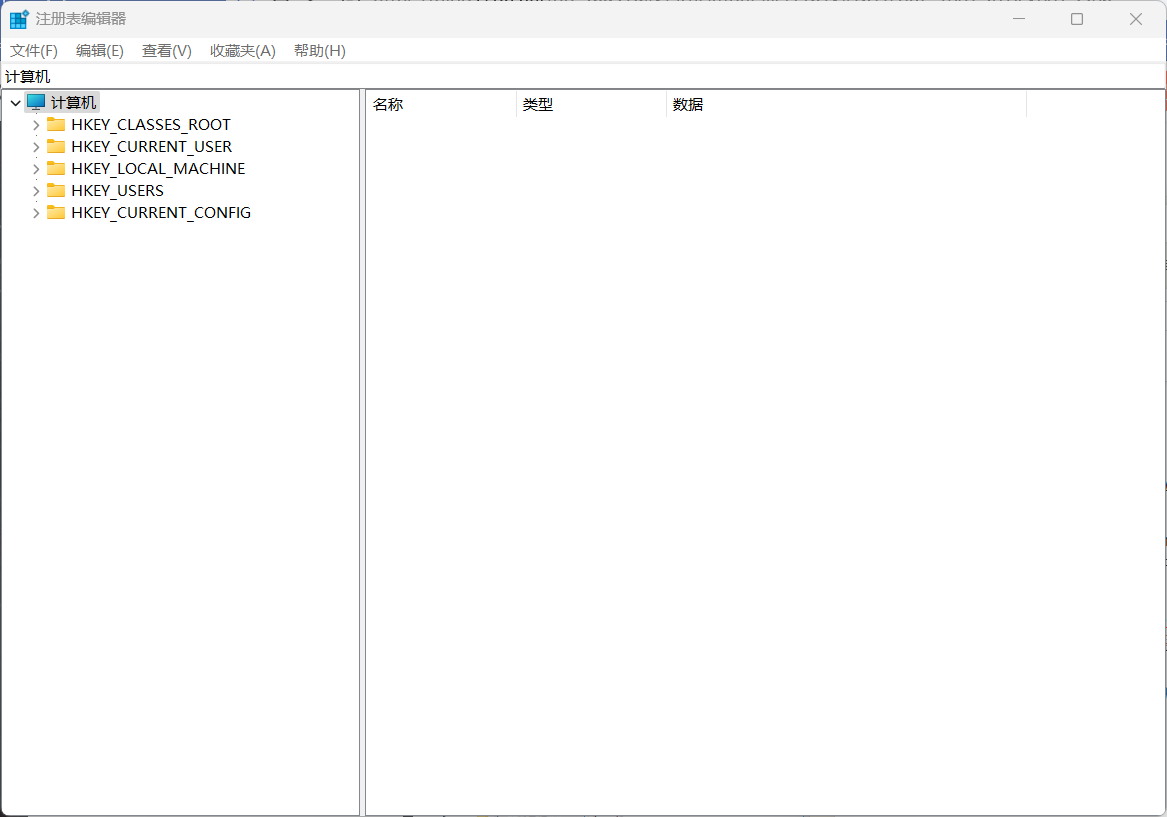Screen dimensions: 1167x817
Task: Click the folder icon of HKEY_CURRENT_USER
Action: 56,146
